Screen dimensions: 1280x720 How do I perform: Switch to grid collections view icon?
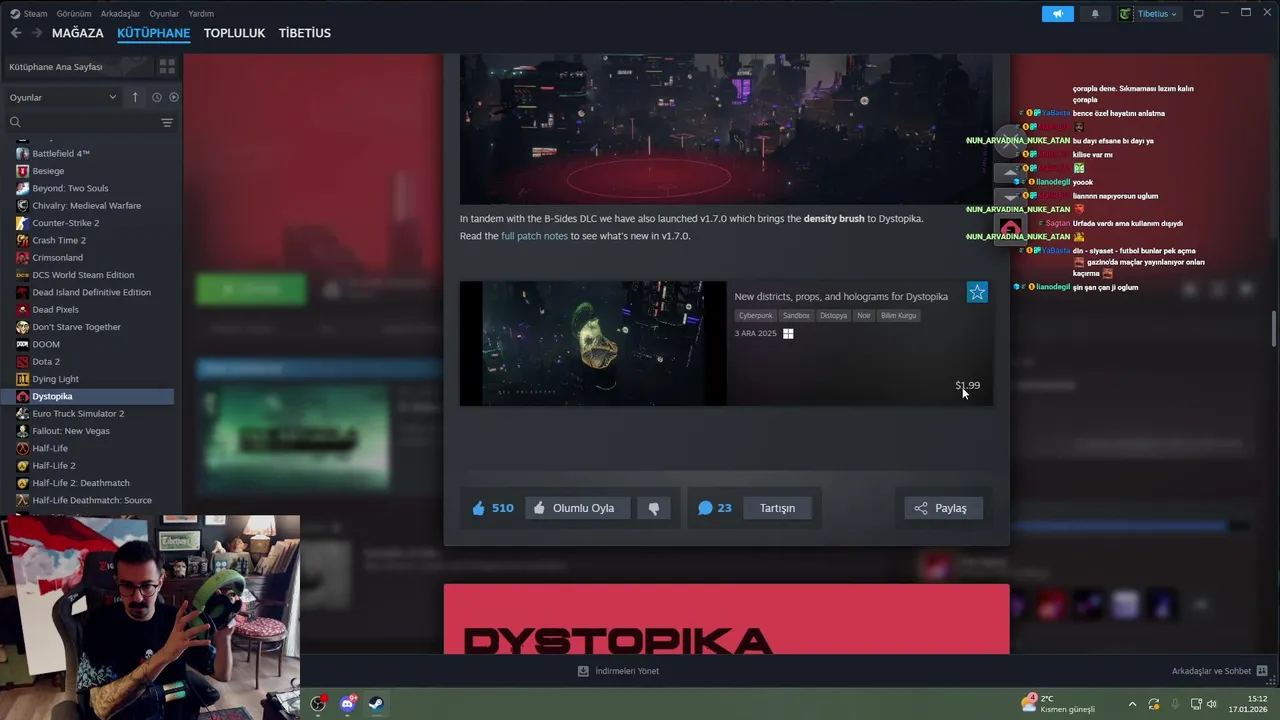(x=167, y=67)
